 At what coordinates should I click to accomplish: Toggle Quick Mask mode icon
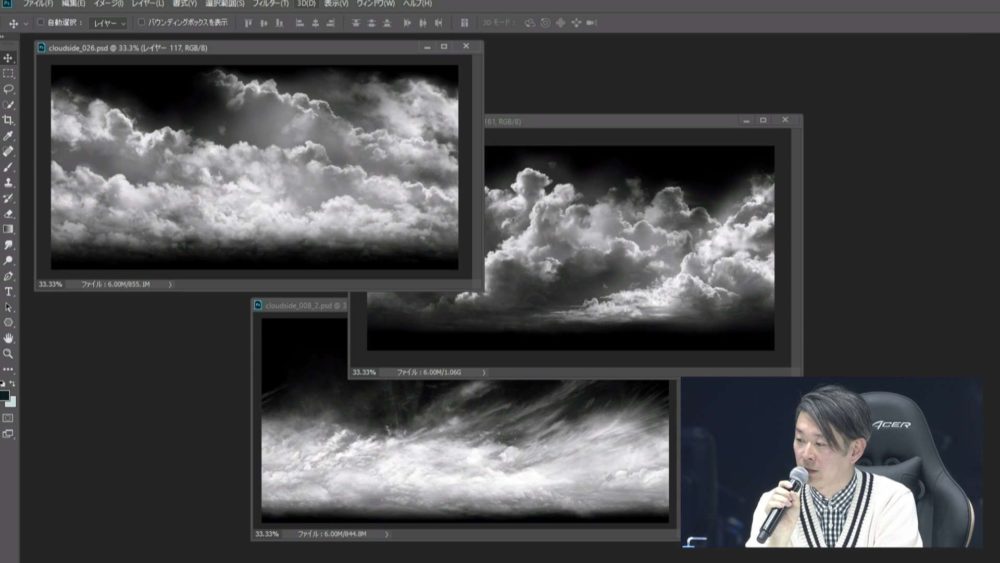pyautogui.click(x=8, y=417)
